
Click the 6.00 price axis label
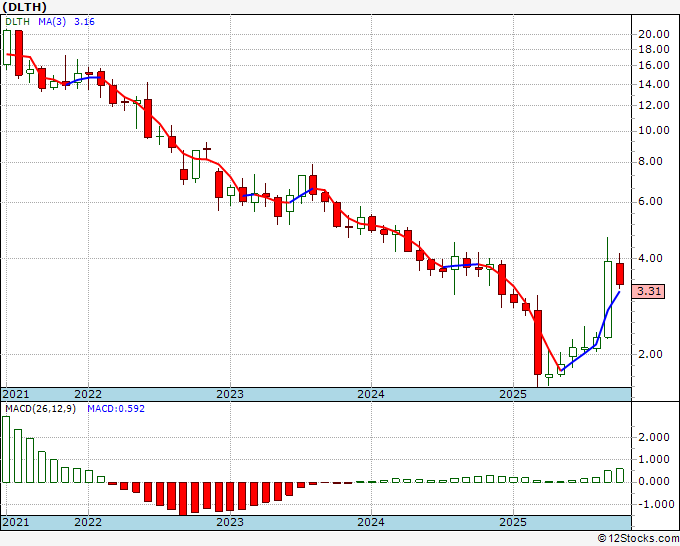[x=650, y=202]
